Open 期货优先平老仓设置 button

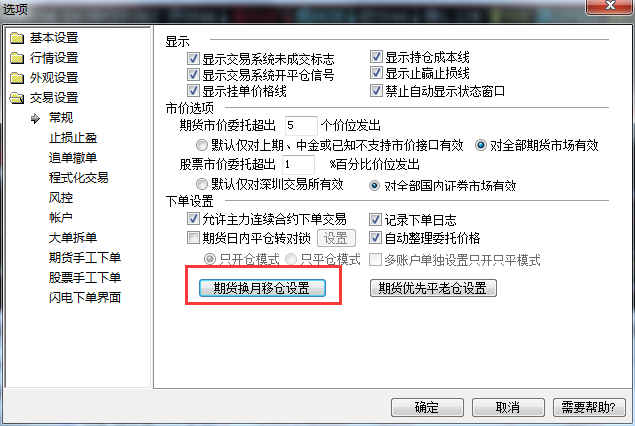tap(433, 288)
